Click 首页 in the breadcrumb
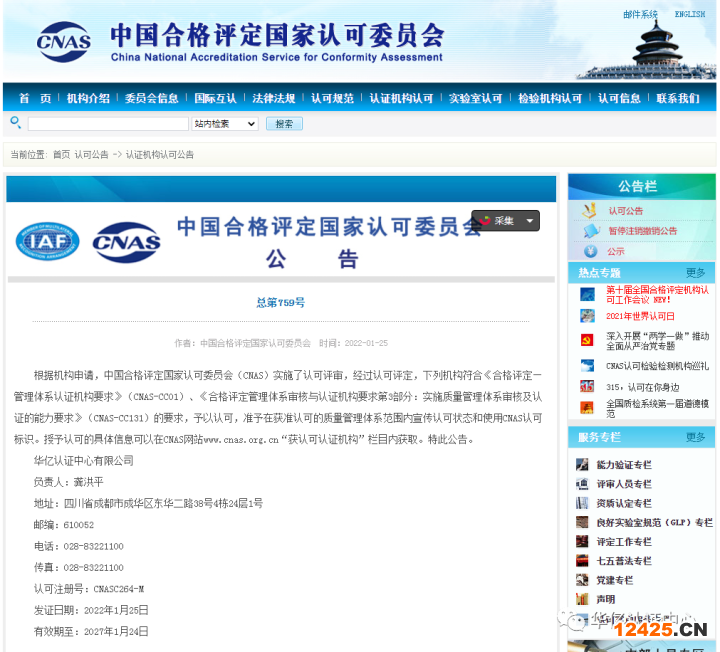 click(x=62, y=155)
